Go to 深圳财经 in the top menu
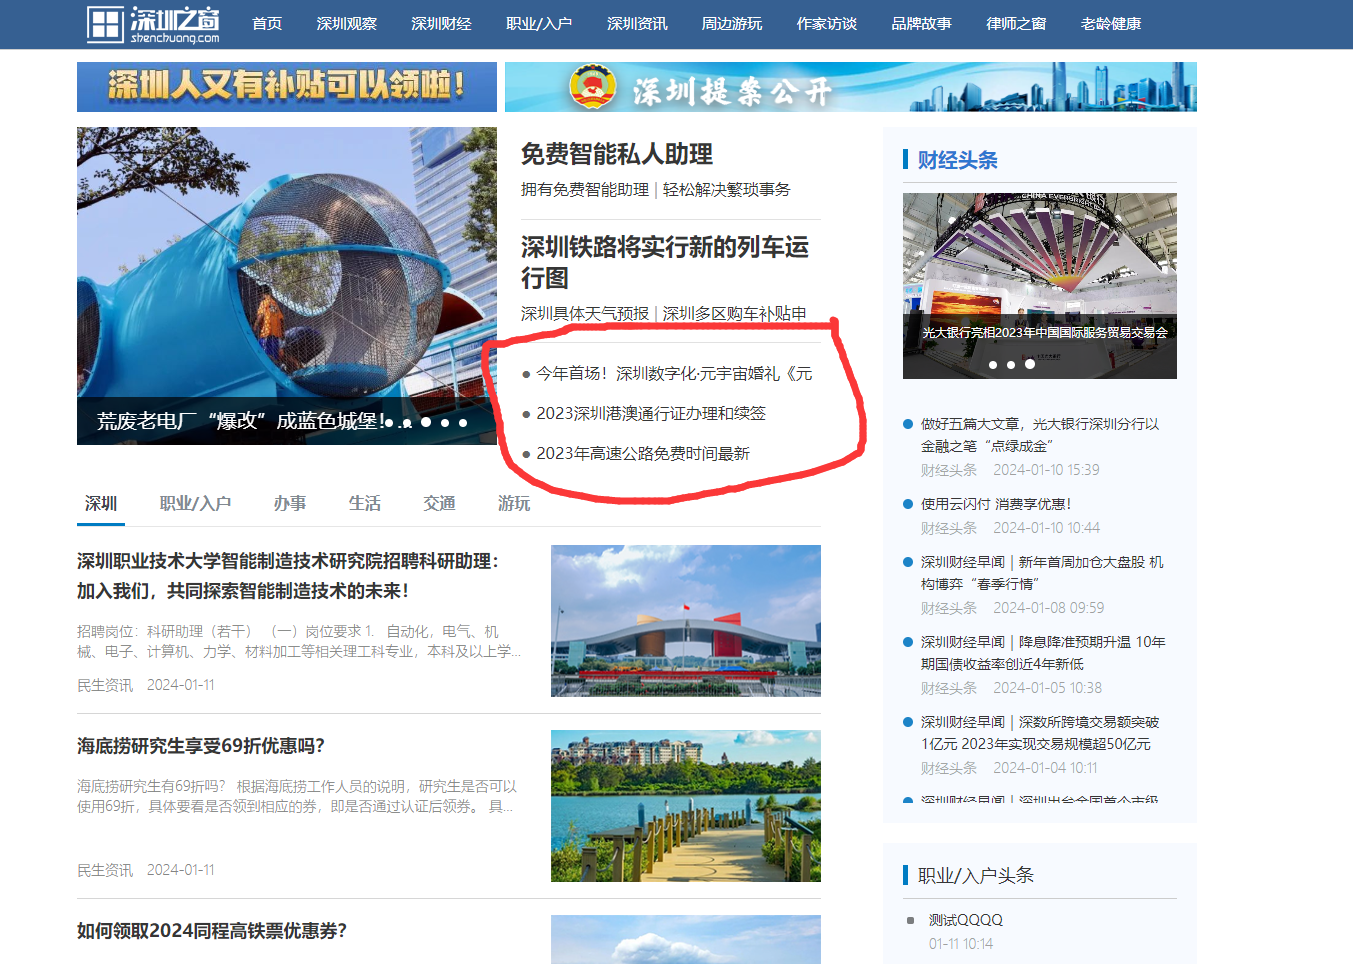This screenshot has height=964, width=1353. pyautogui.click(x=441, y=24)
